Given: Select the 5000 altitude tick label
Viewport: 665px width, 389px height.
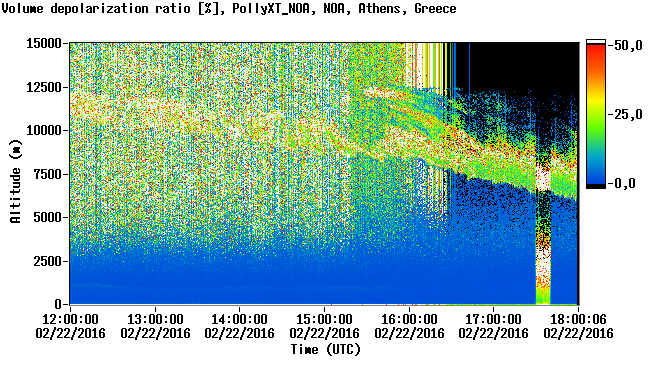Looking at the screenshot, I should tap(48, 218).
